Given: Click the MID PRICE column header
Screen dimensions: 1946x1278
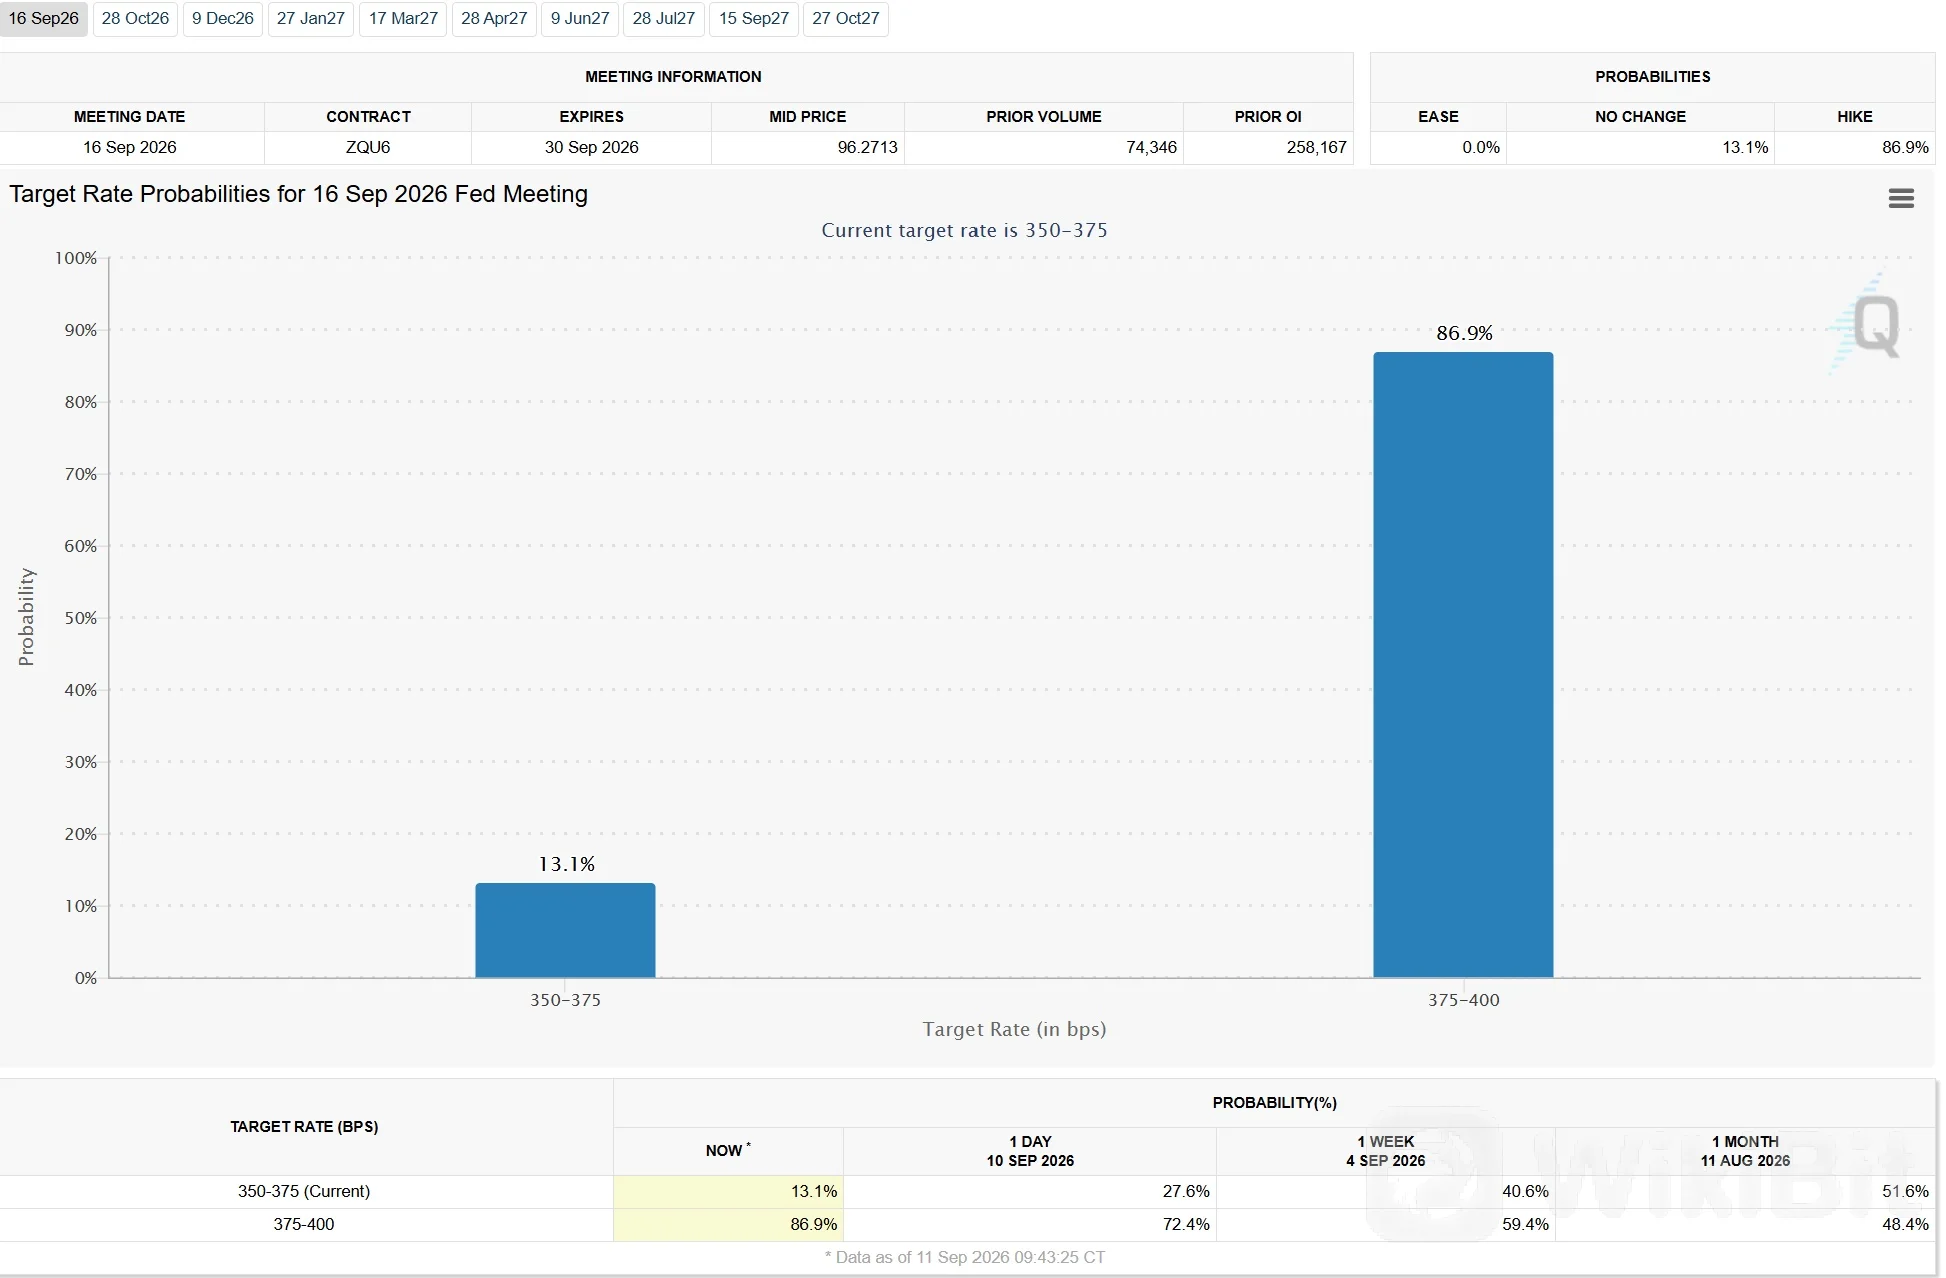Looking at the screenshot, I should 807,117.
